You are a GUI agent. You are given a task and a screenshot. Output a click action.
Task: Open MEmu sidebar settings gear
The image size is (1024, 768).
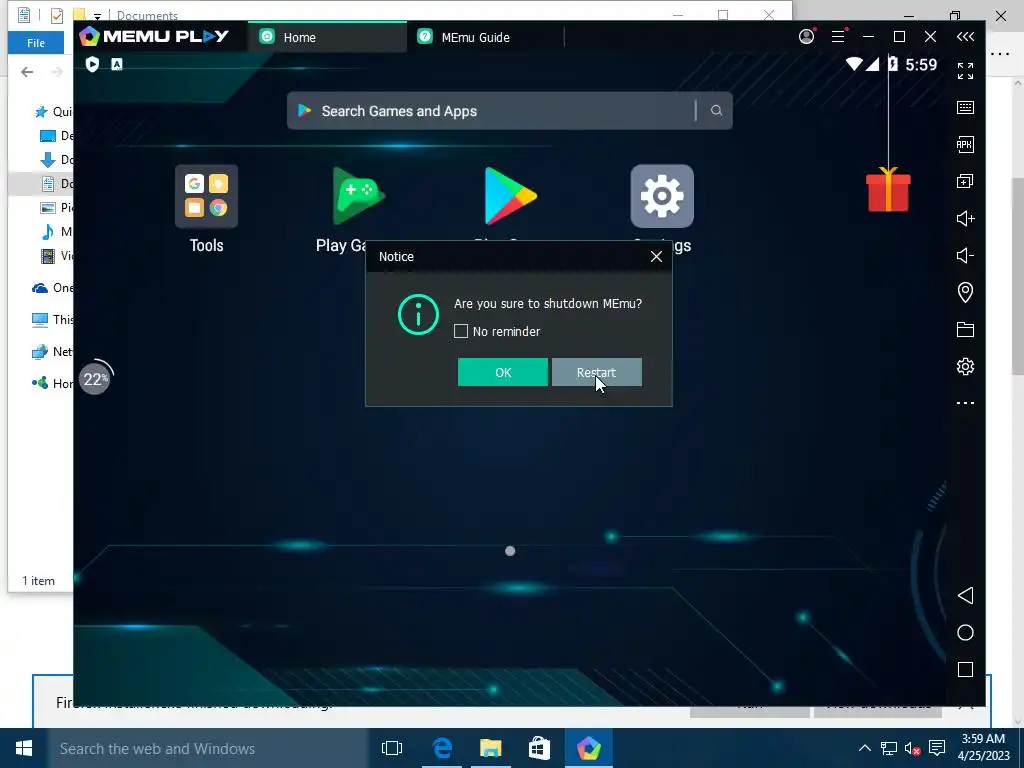click(965, 366)
